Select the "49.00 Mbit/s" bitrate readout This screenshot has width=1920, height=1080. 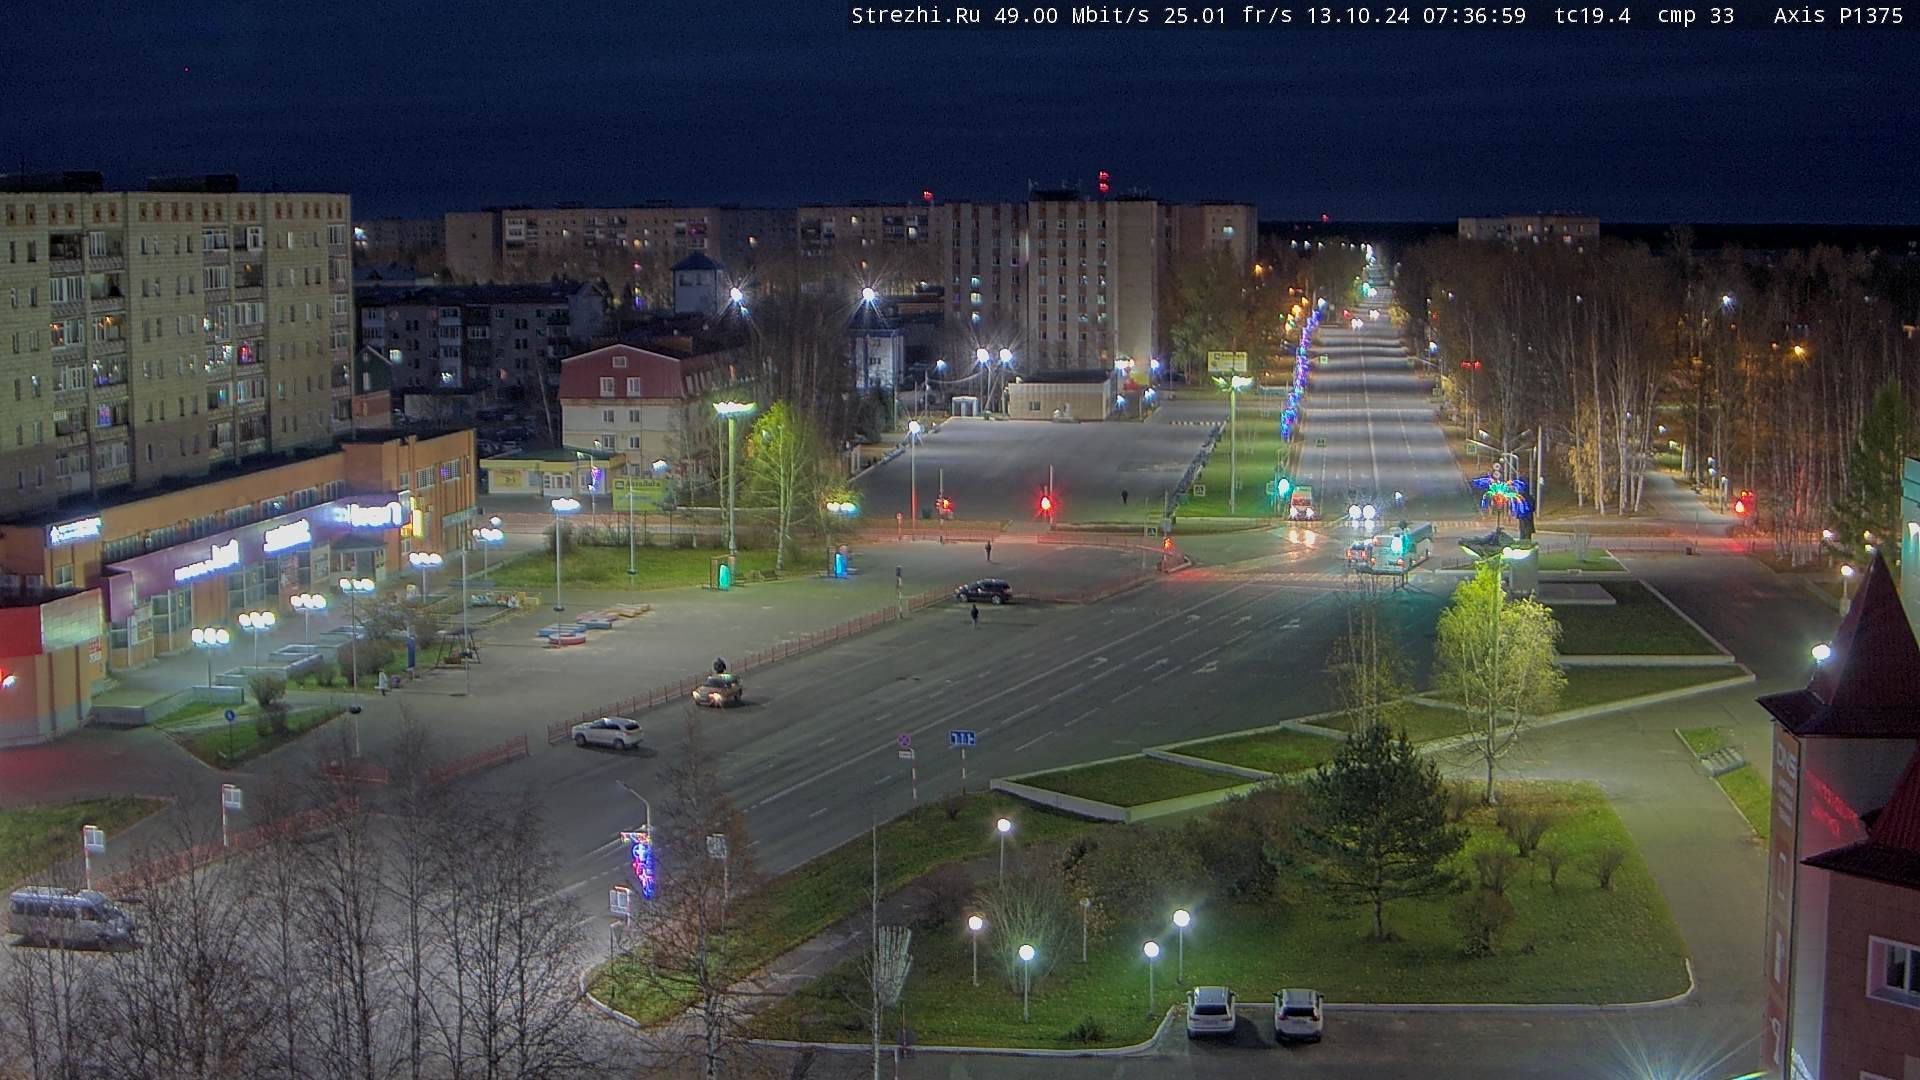(1074, 16)
